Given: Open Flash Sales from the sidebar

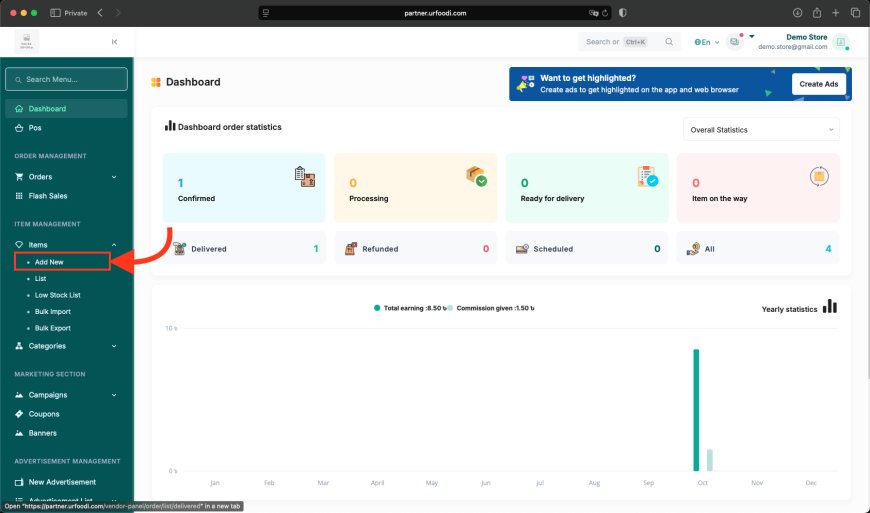Looking at the screenshot, I should (48, 196).
